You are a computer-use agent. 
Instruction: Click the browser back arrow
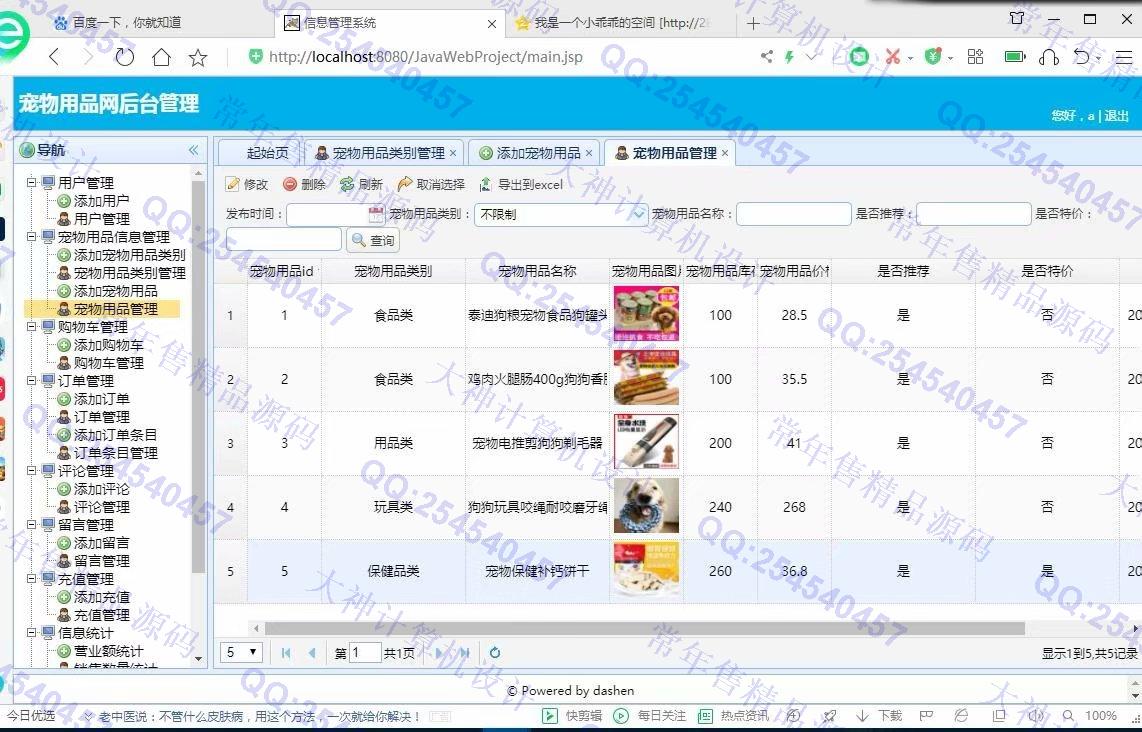(54, 57)
